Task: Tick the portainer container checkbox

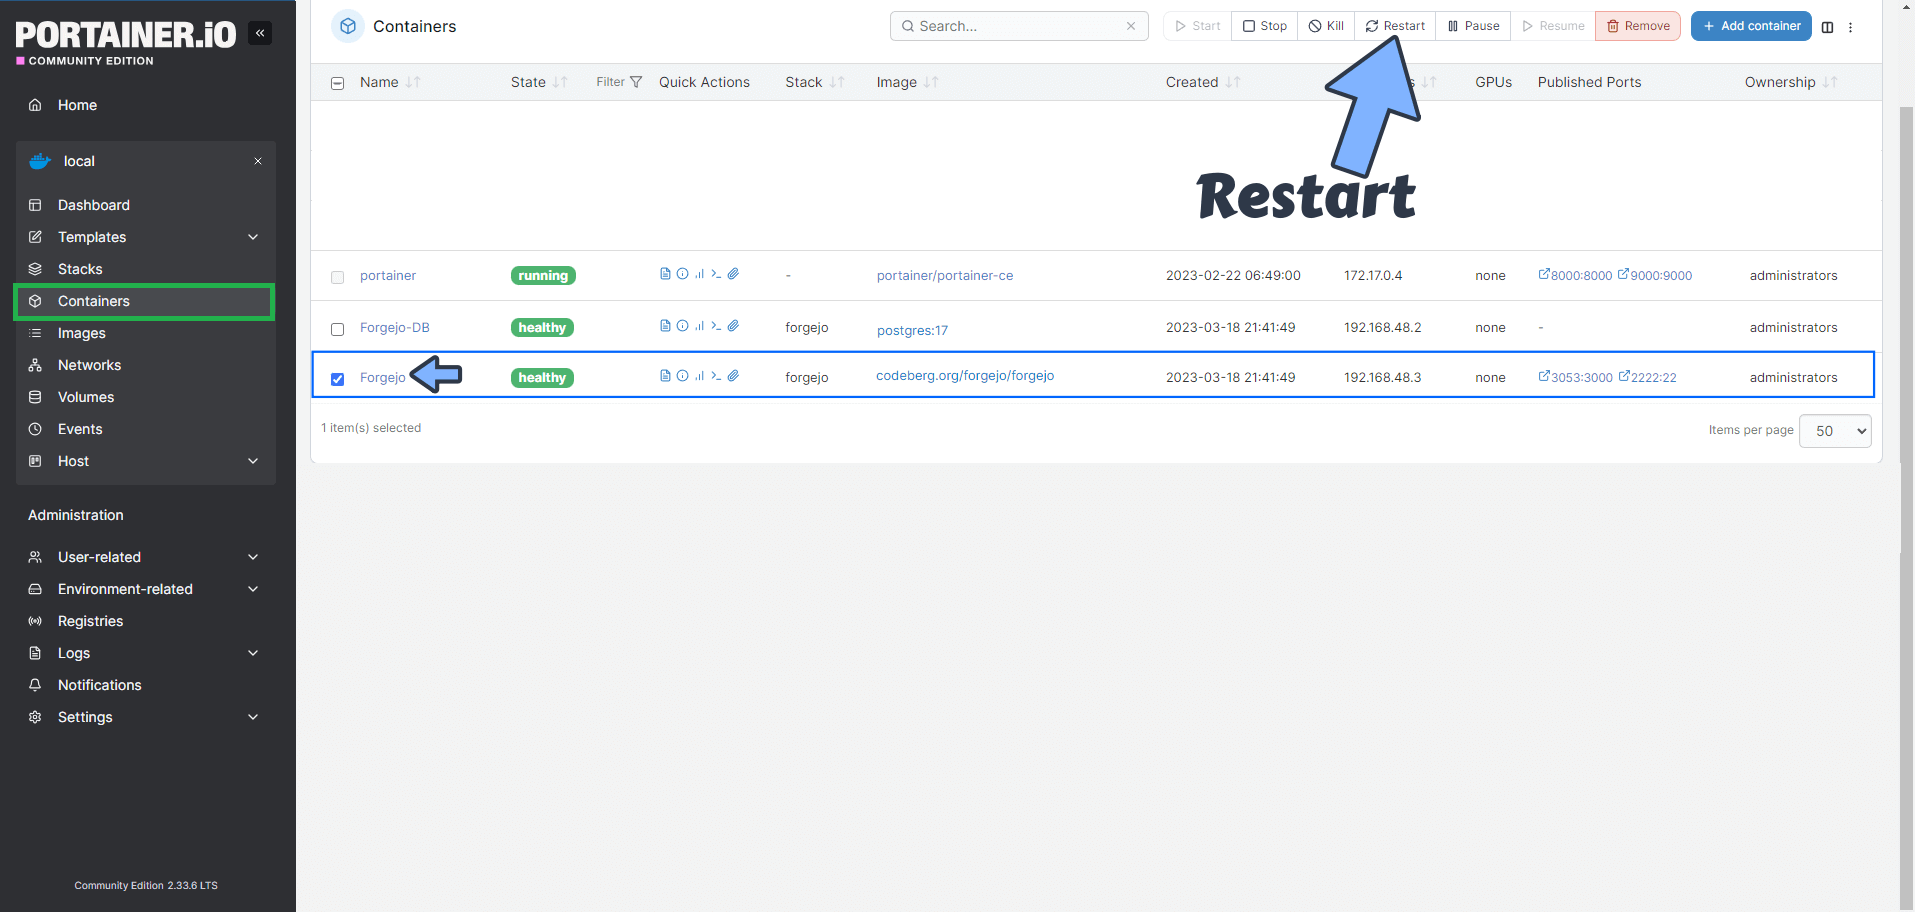Action: 338,277
